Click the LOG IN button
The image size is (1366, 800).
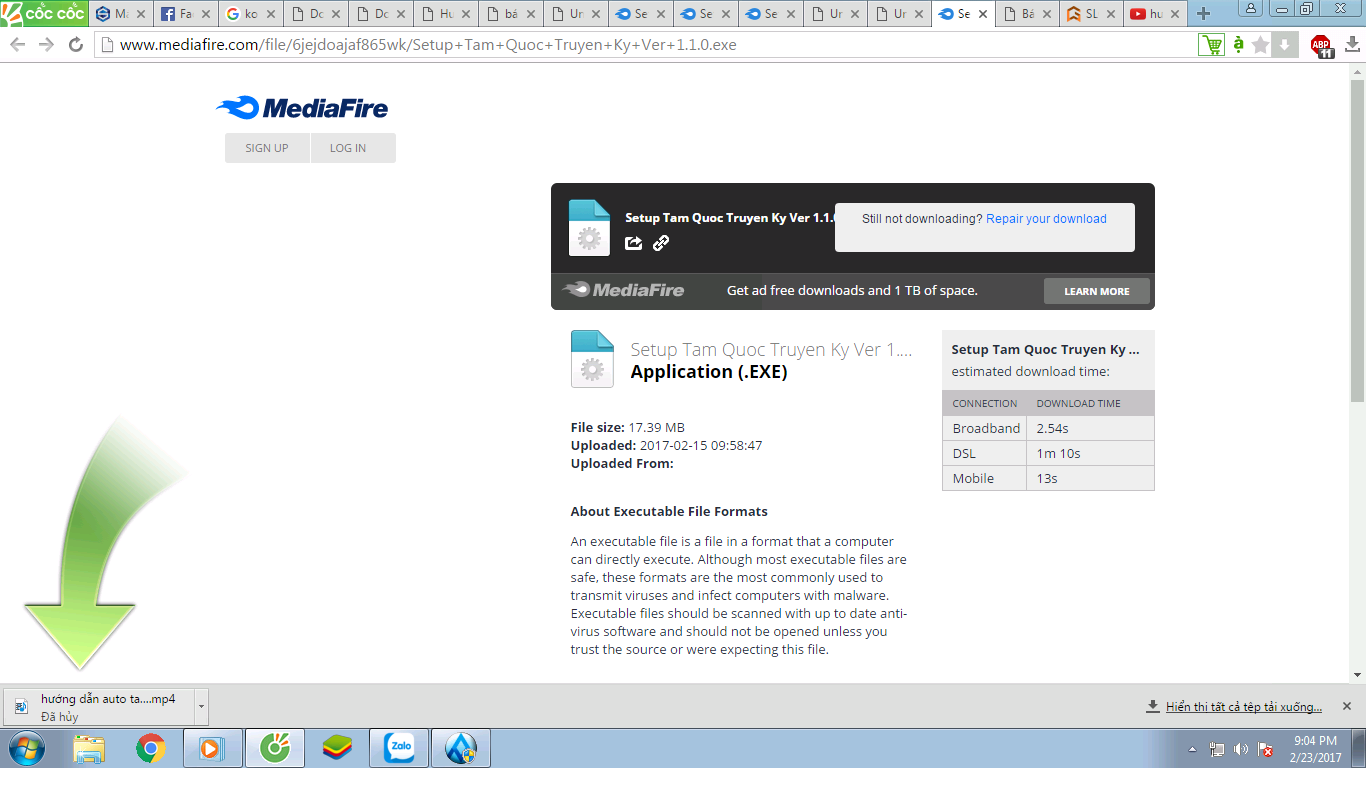pos(348,148)
